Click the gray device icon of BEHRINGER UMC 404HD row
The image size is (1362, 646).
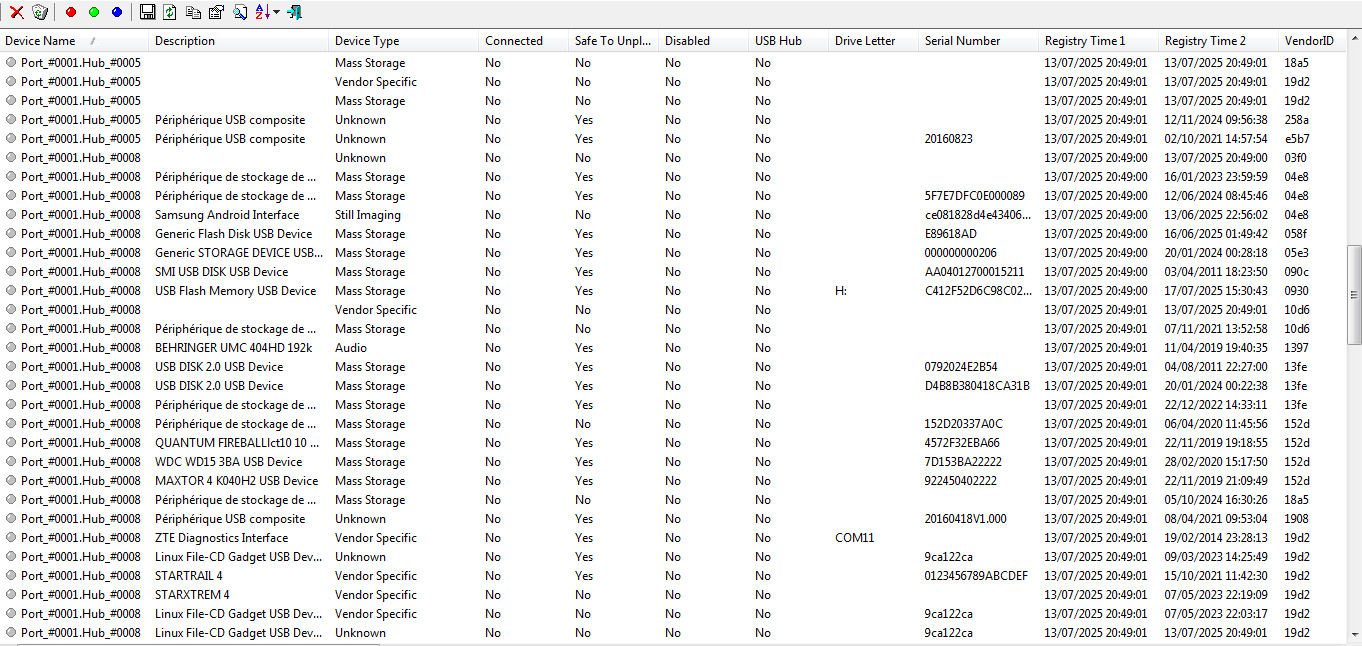[x=11, y=348]
